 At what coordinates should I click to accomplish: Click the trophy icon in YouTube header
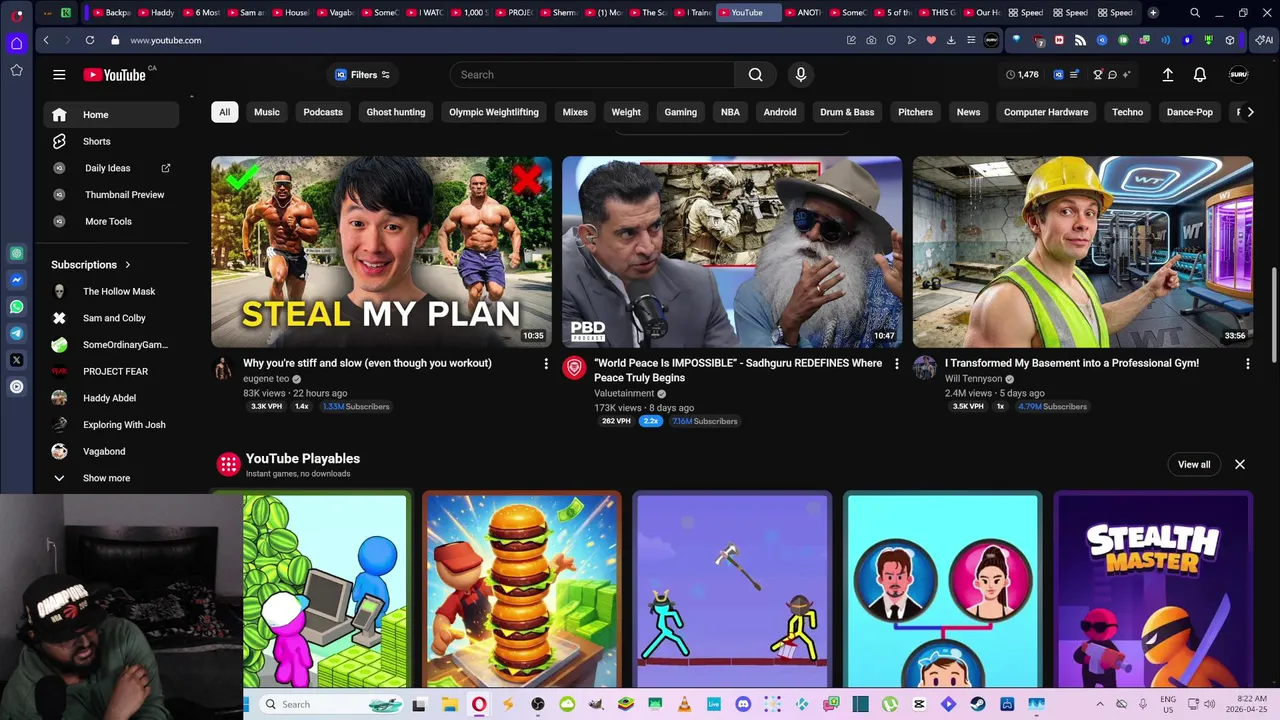pyautogui.click(x=1097, y=74)
